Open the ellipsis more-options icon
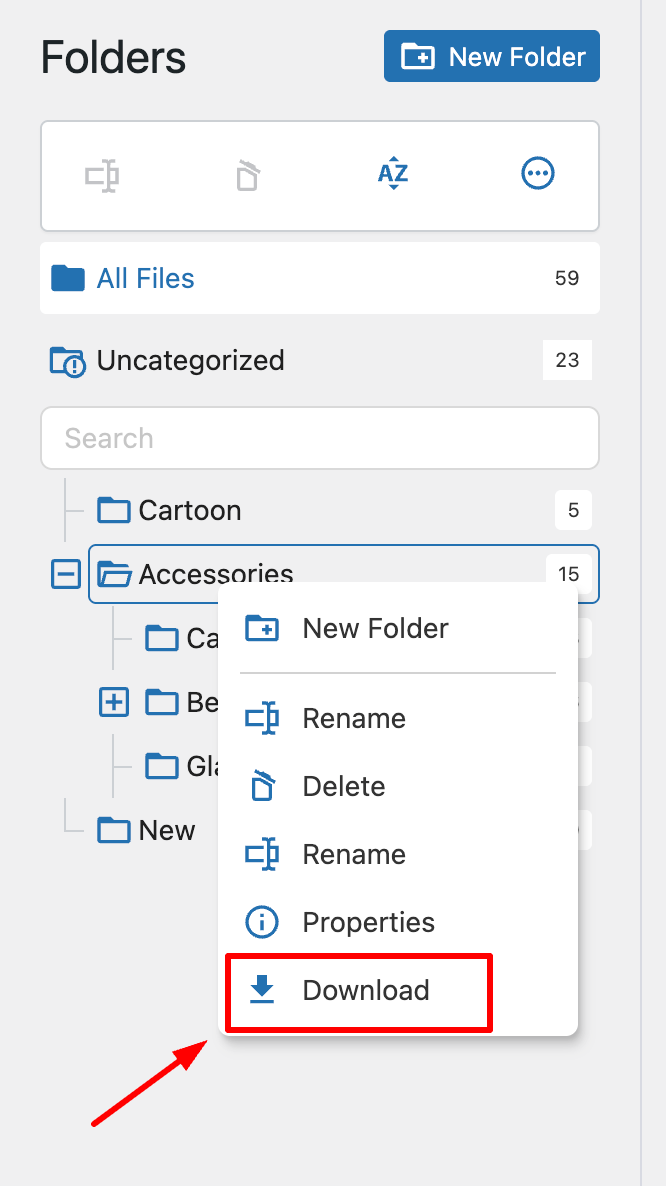 (x=538, y=174)
